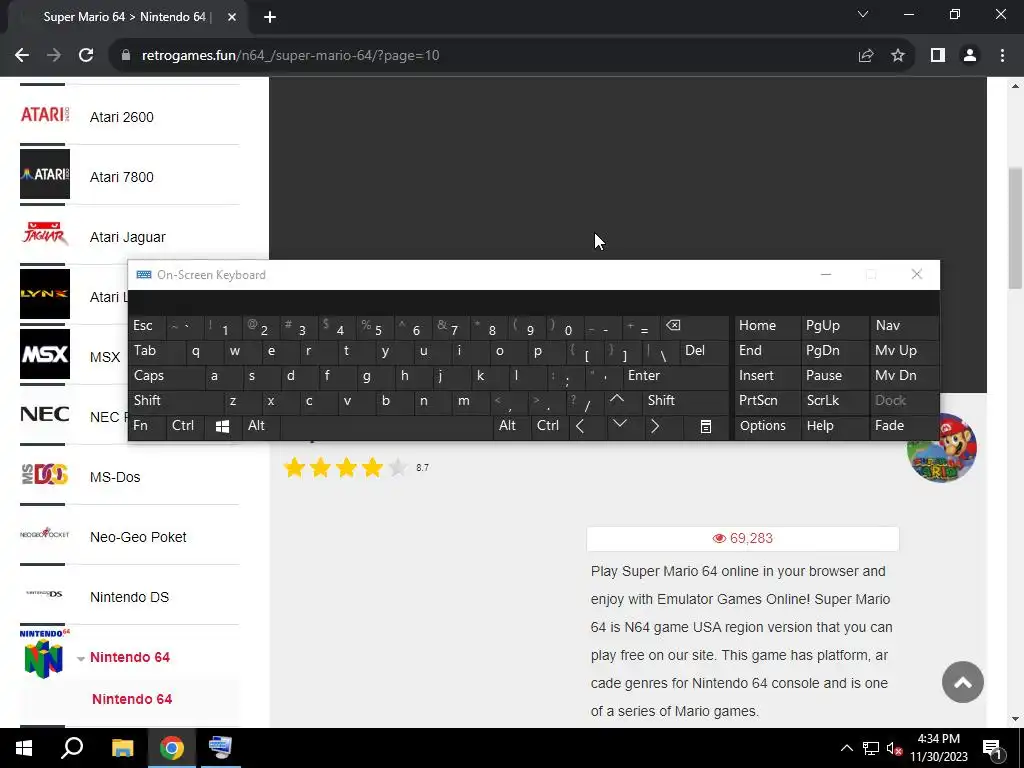1024x768 pixels.
Task: Tap the context menu key on keyboard
Action: tap(706, 426)
